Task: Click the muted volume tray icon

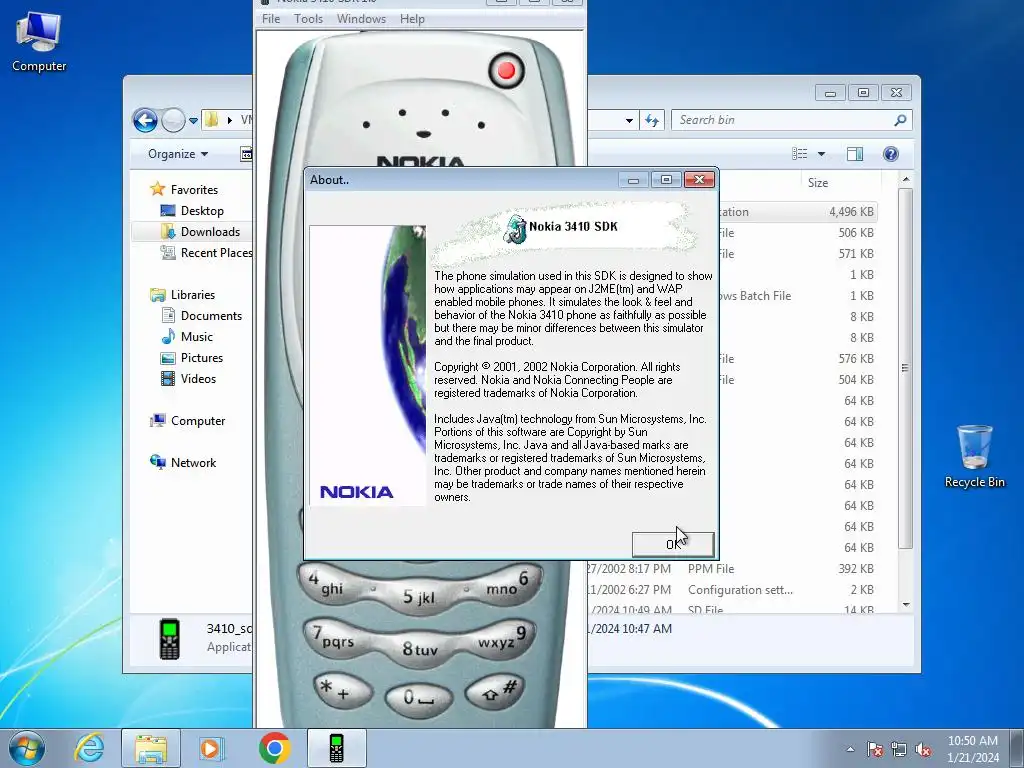Action: tap(923, 749)
